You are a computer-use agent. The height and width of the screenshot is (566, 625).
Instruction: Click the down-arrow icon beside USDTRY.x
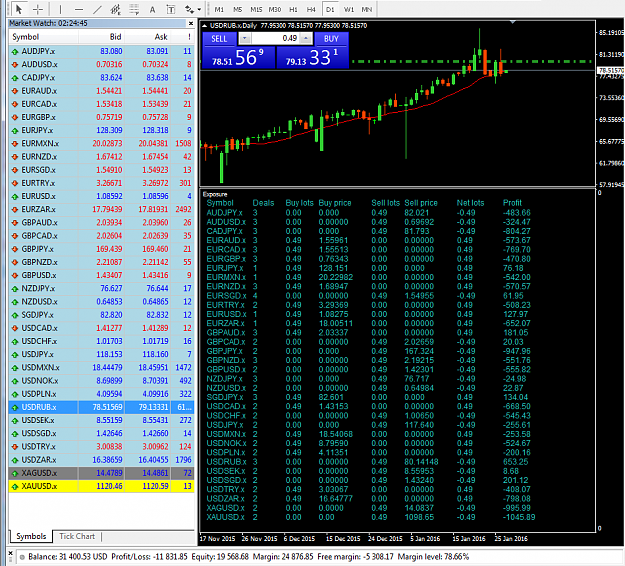[x=15, y=447]
